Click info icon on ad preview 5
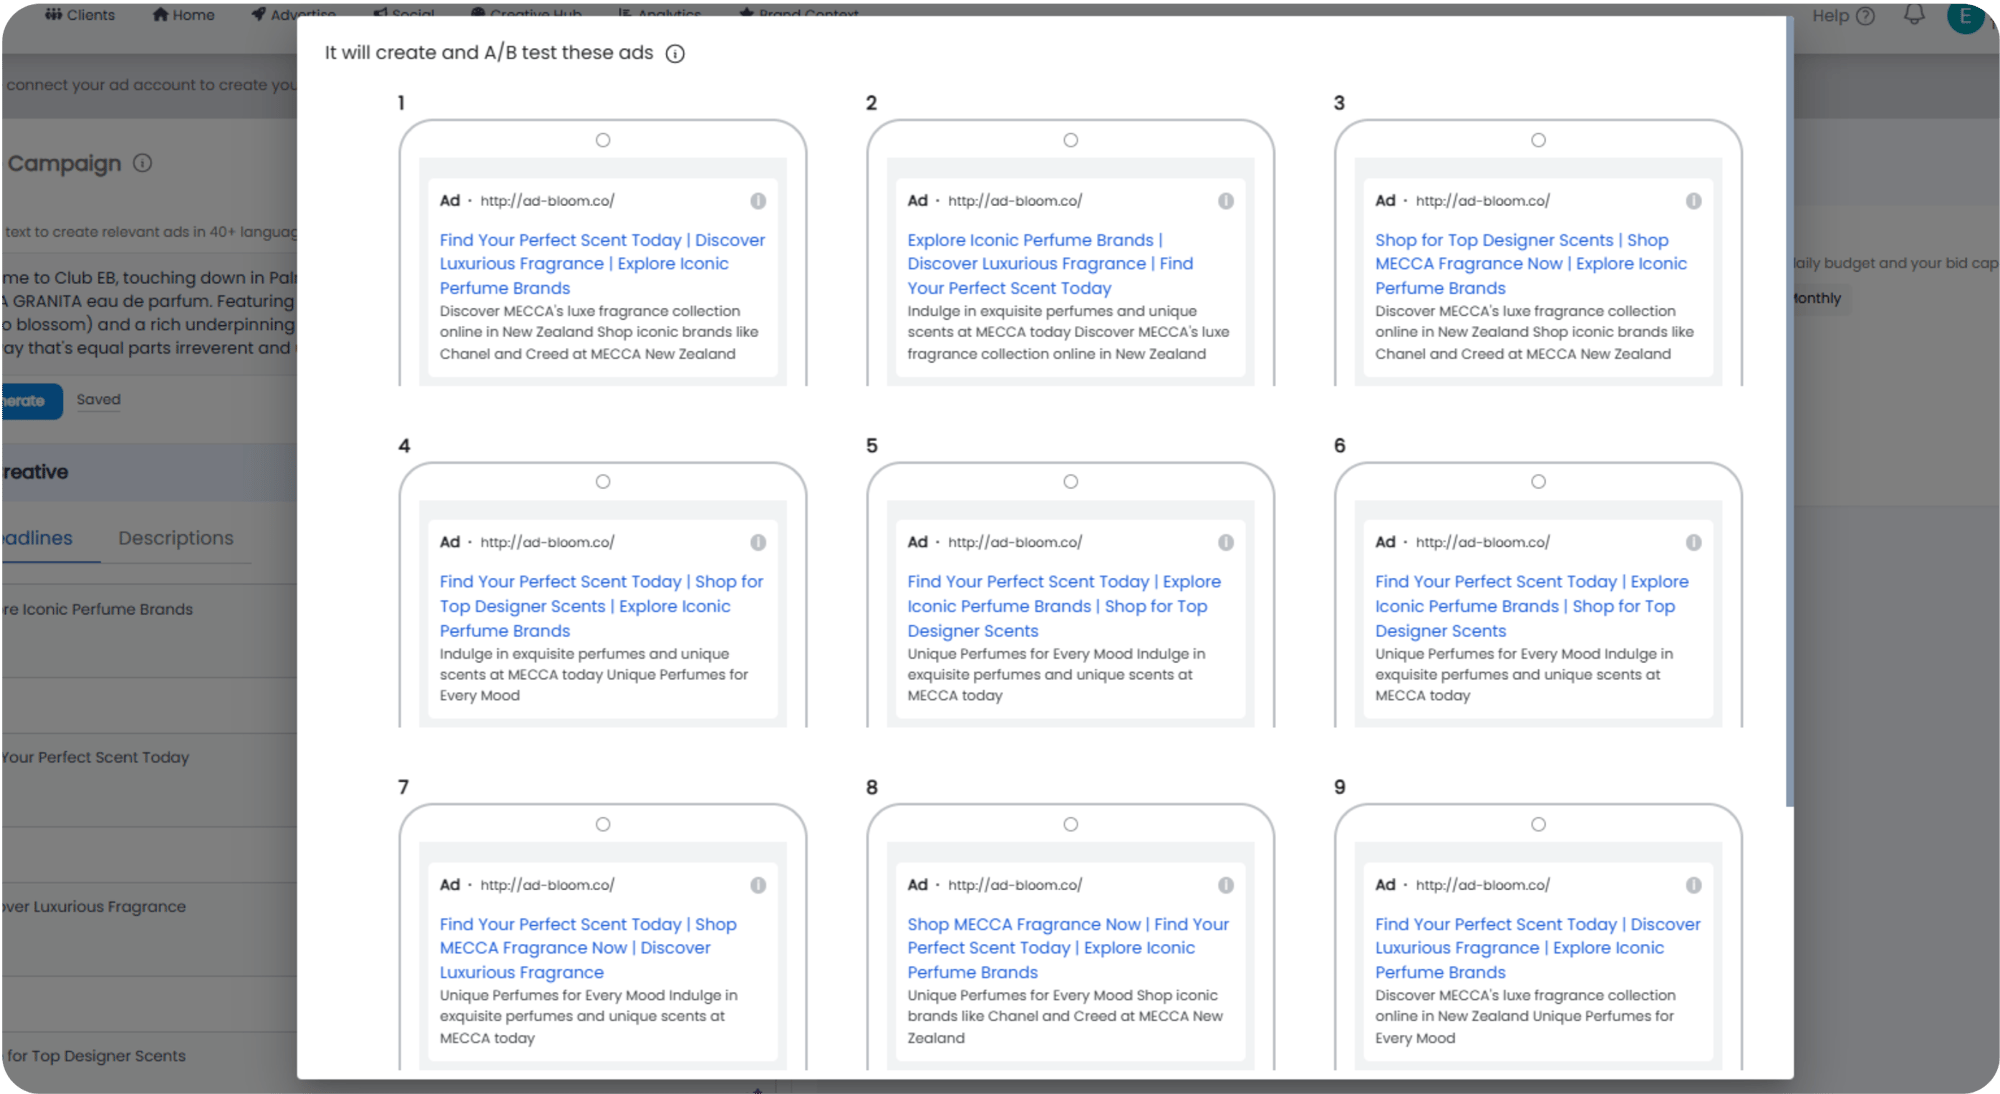The height and width of the screenshot is (1094, 2000). point(1225,542)
